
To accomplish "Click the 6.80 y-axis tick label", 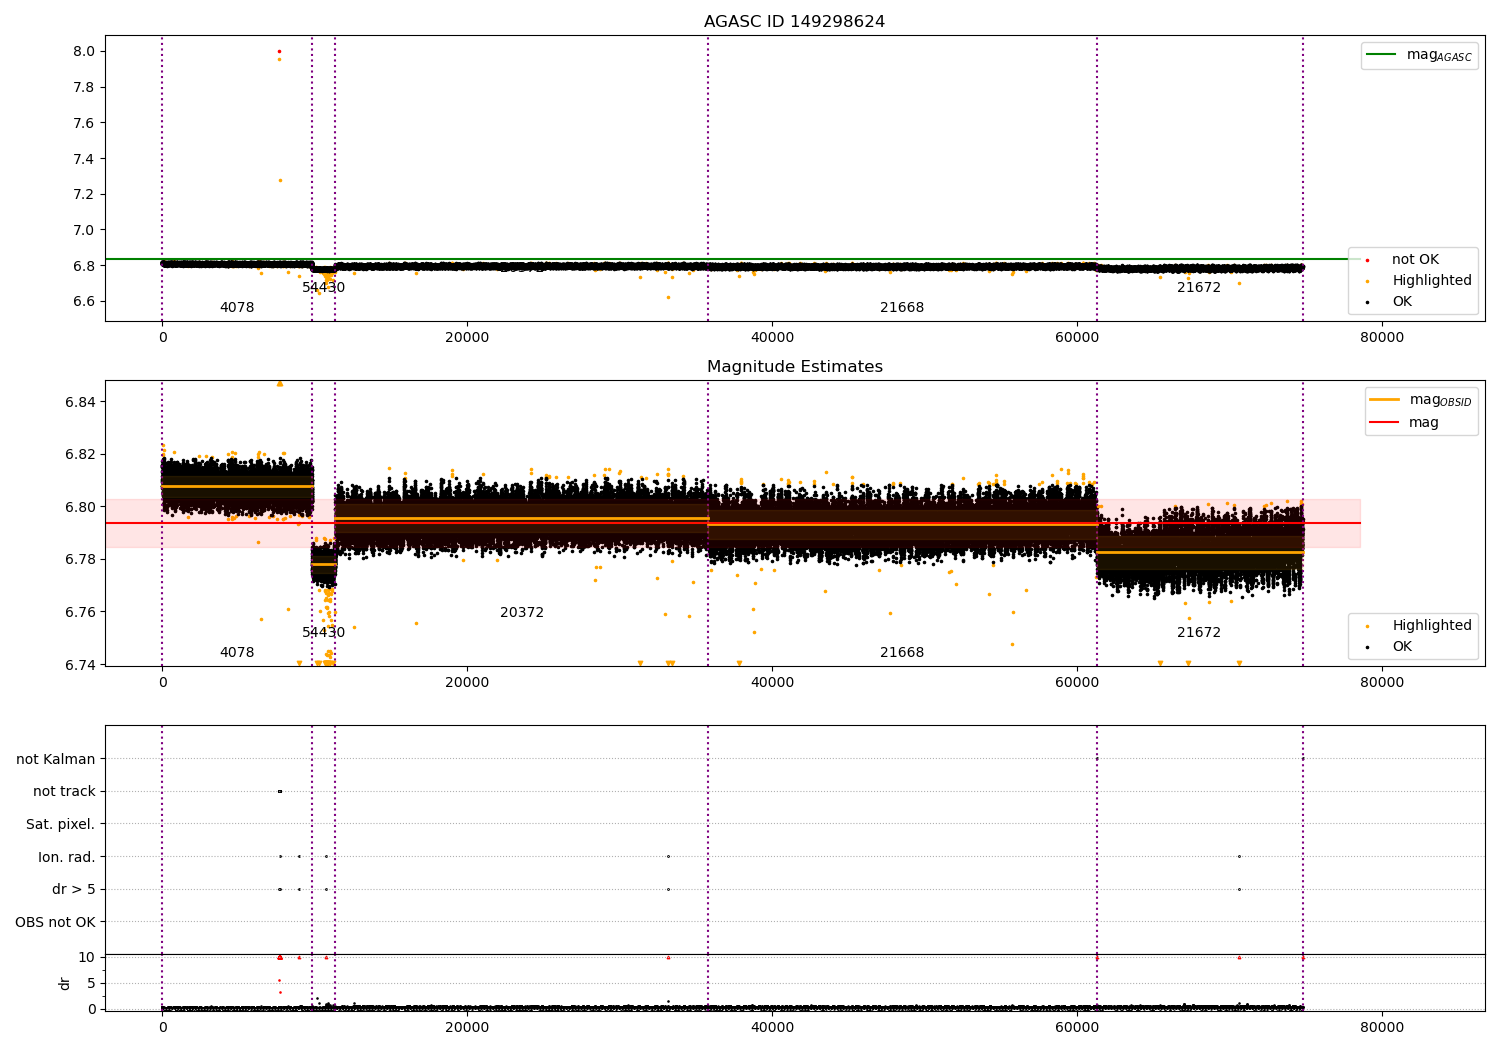I will pos(80,507).
